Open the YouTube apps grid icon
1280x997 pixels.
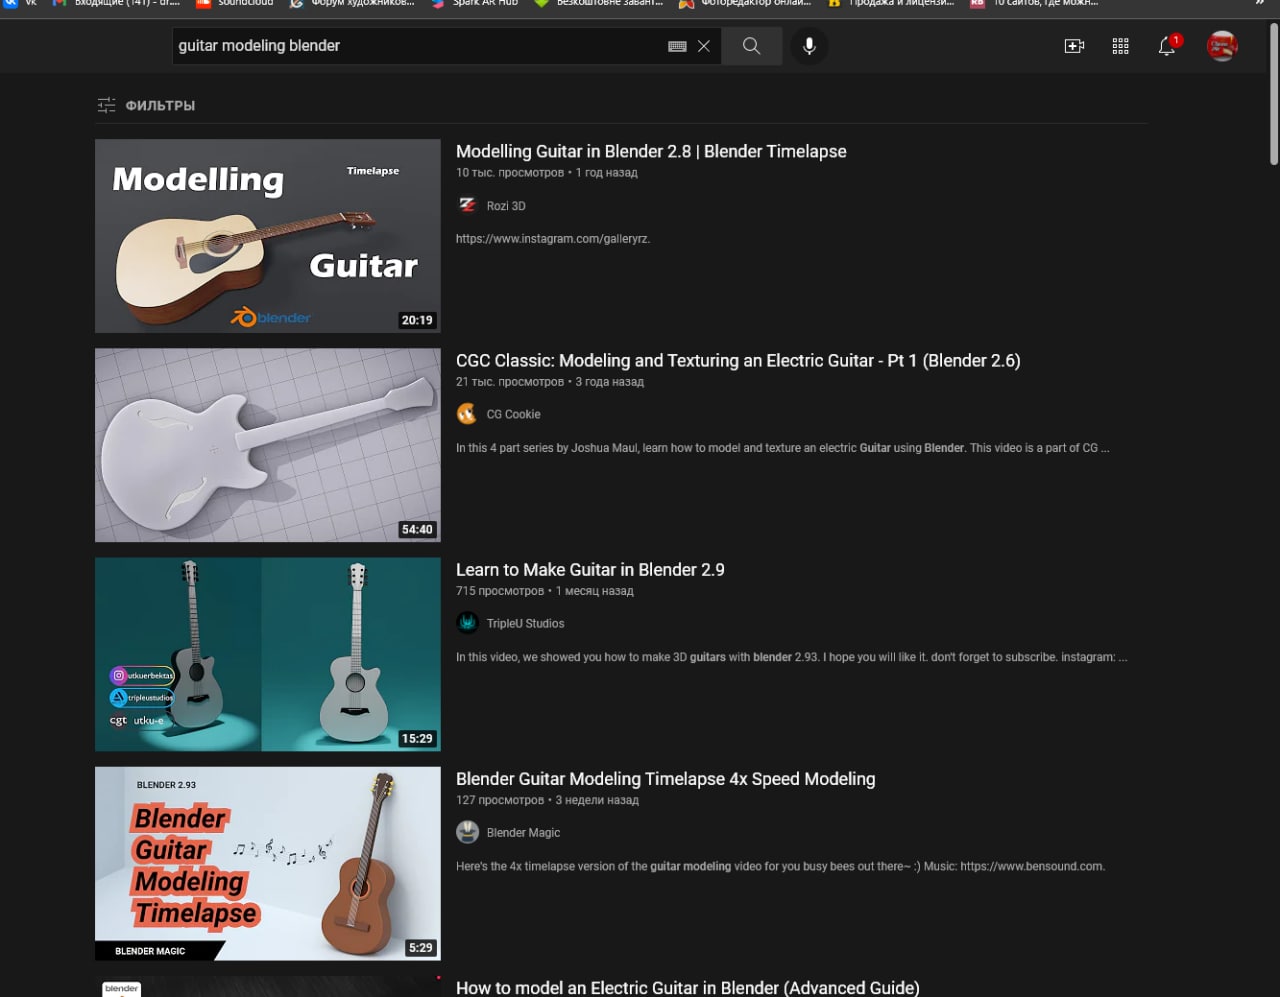tap(1120, 46)
